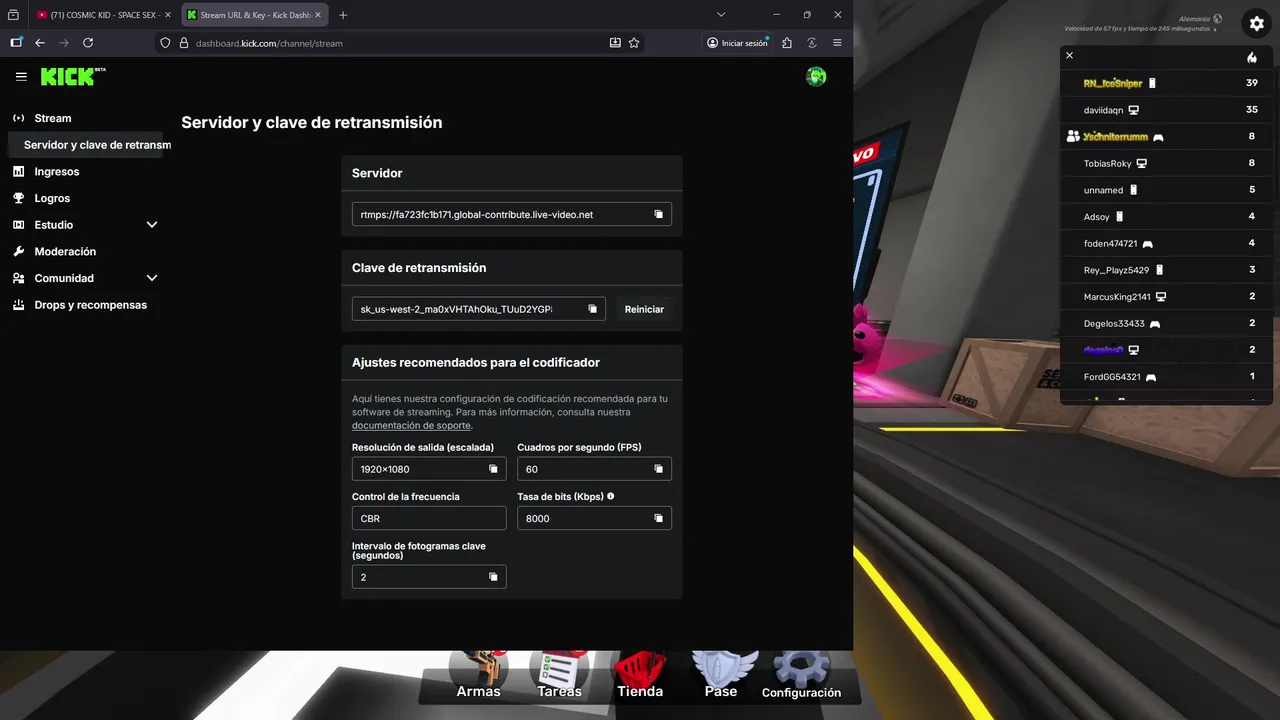This screenshot has width=1280, height=720.
Task: Go back to previous page
Action: coord(40,43)
